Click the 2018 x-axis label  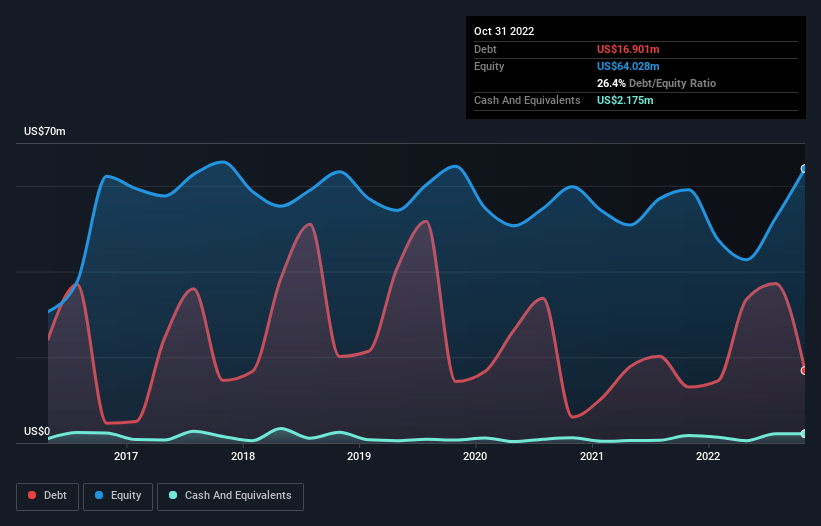pyautogui.click(x=243, y=456)
